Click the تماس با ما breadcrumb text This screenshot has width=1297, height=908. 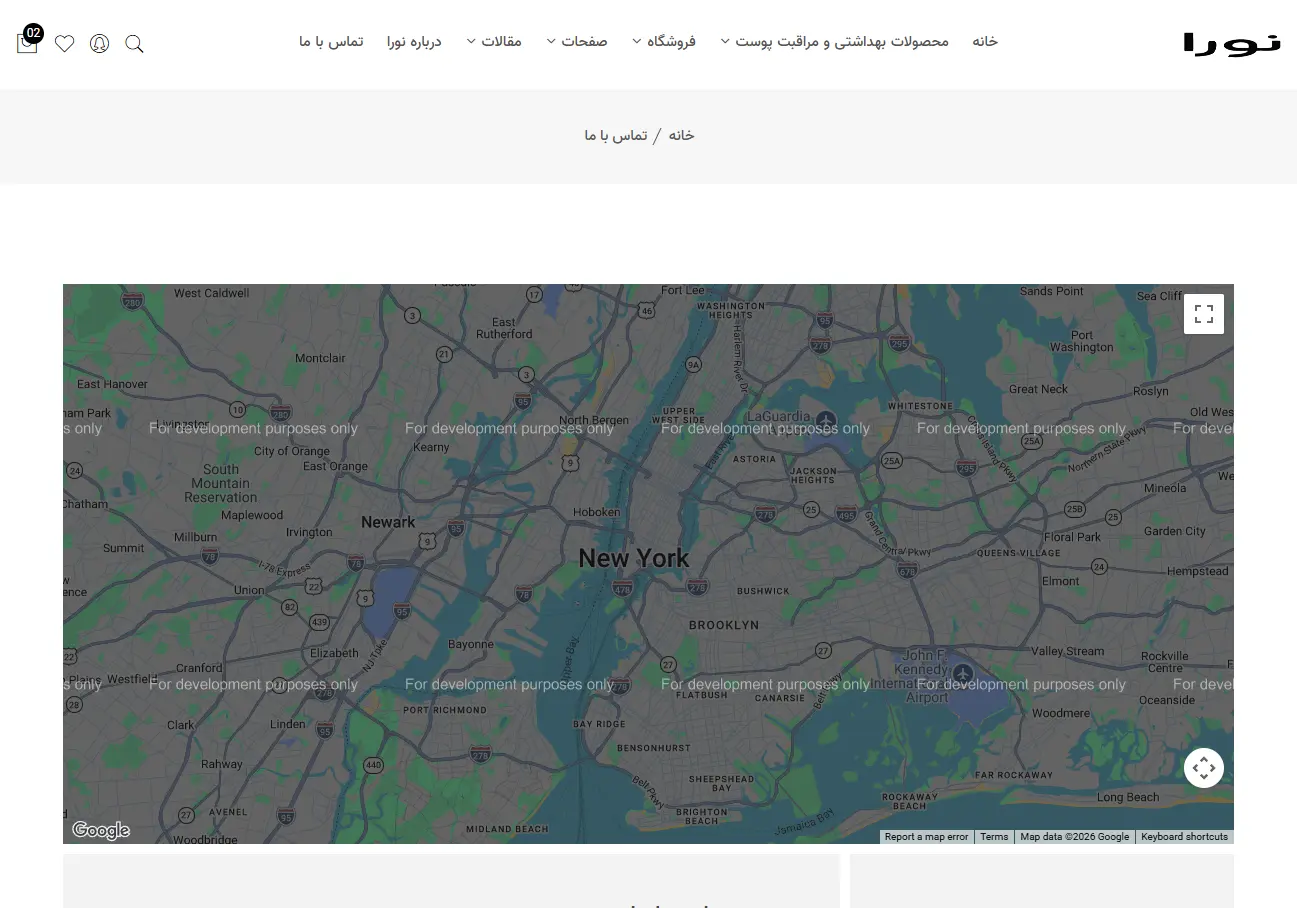coord(616,135)
